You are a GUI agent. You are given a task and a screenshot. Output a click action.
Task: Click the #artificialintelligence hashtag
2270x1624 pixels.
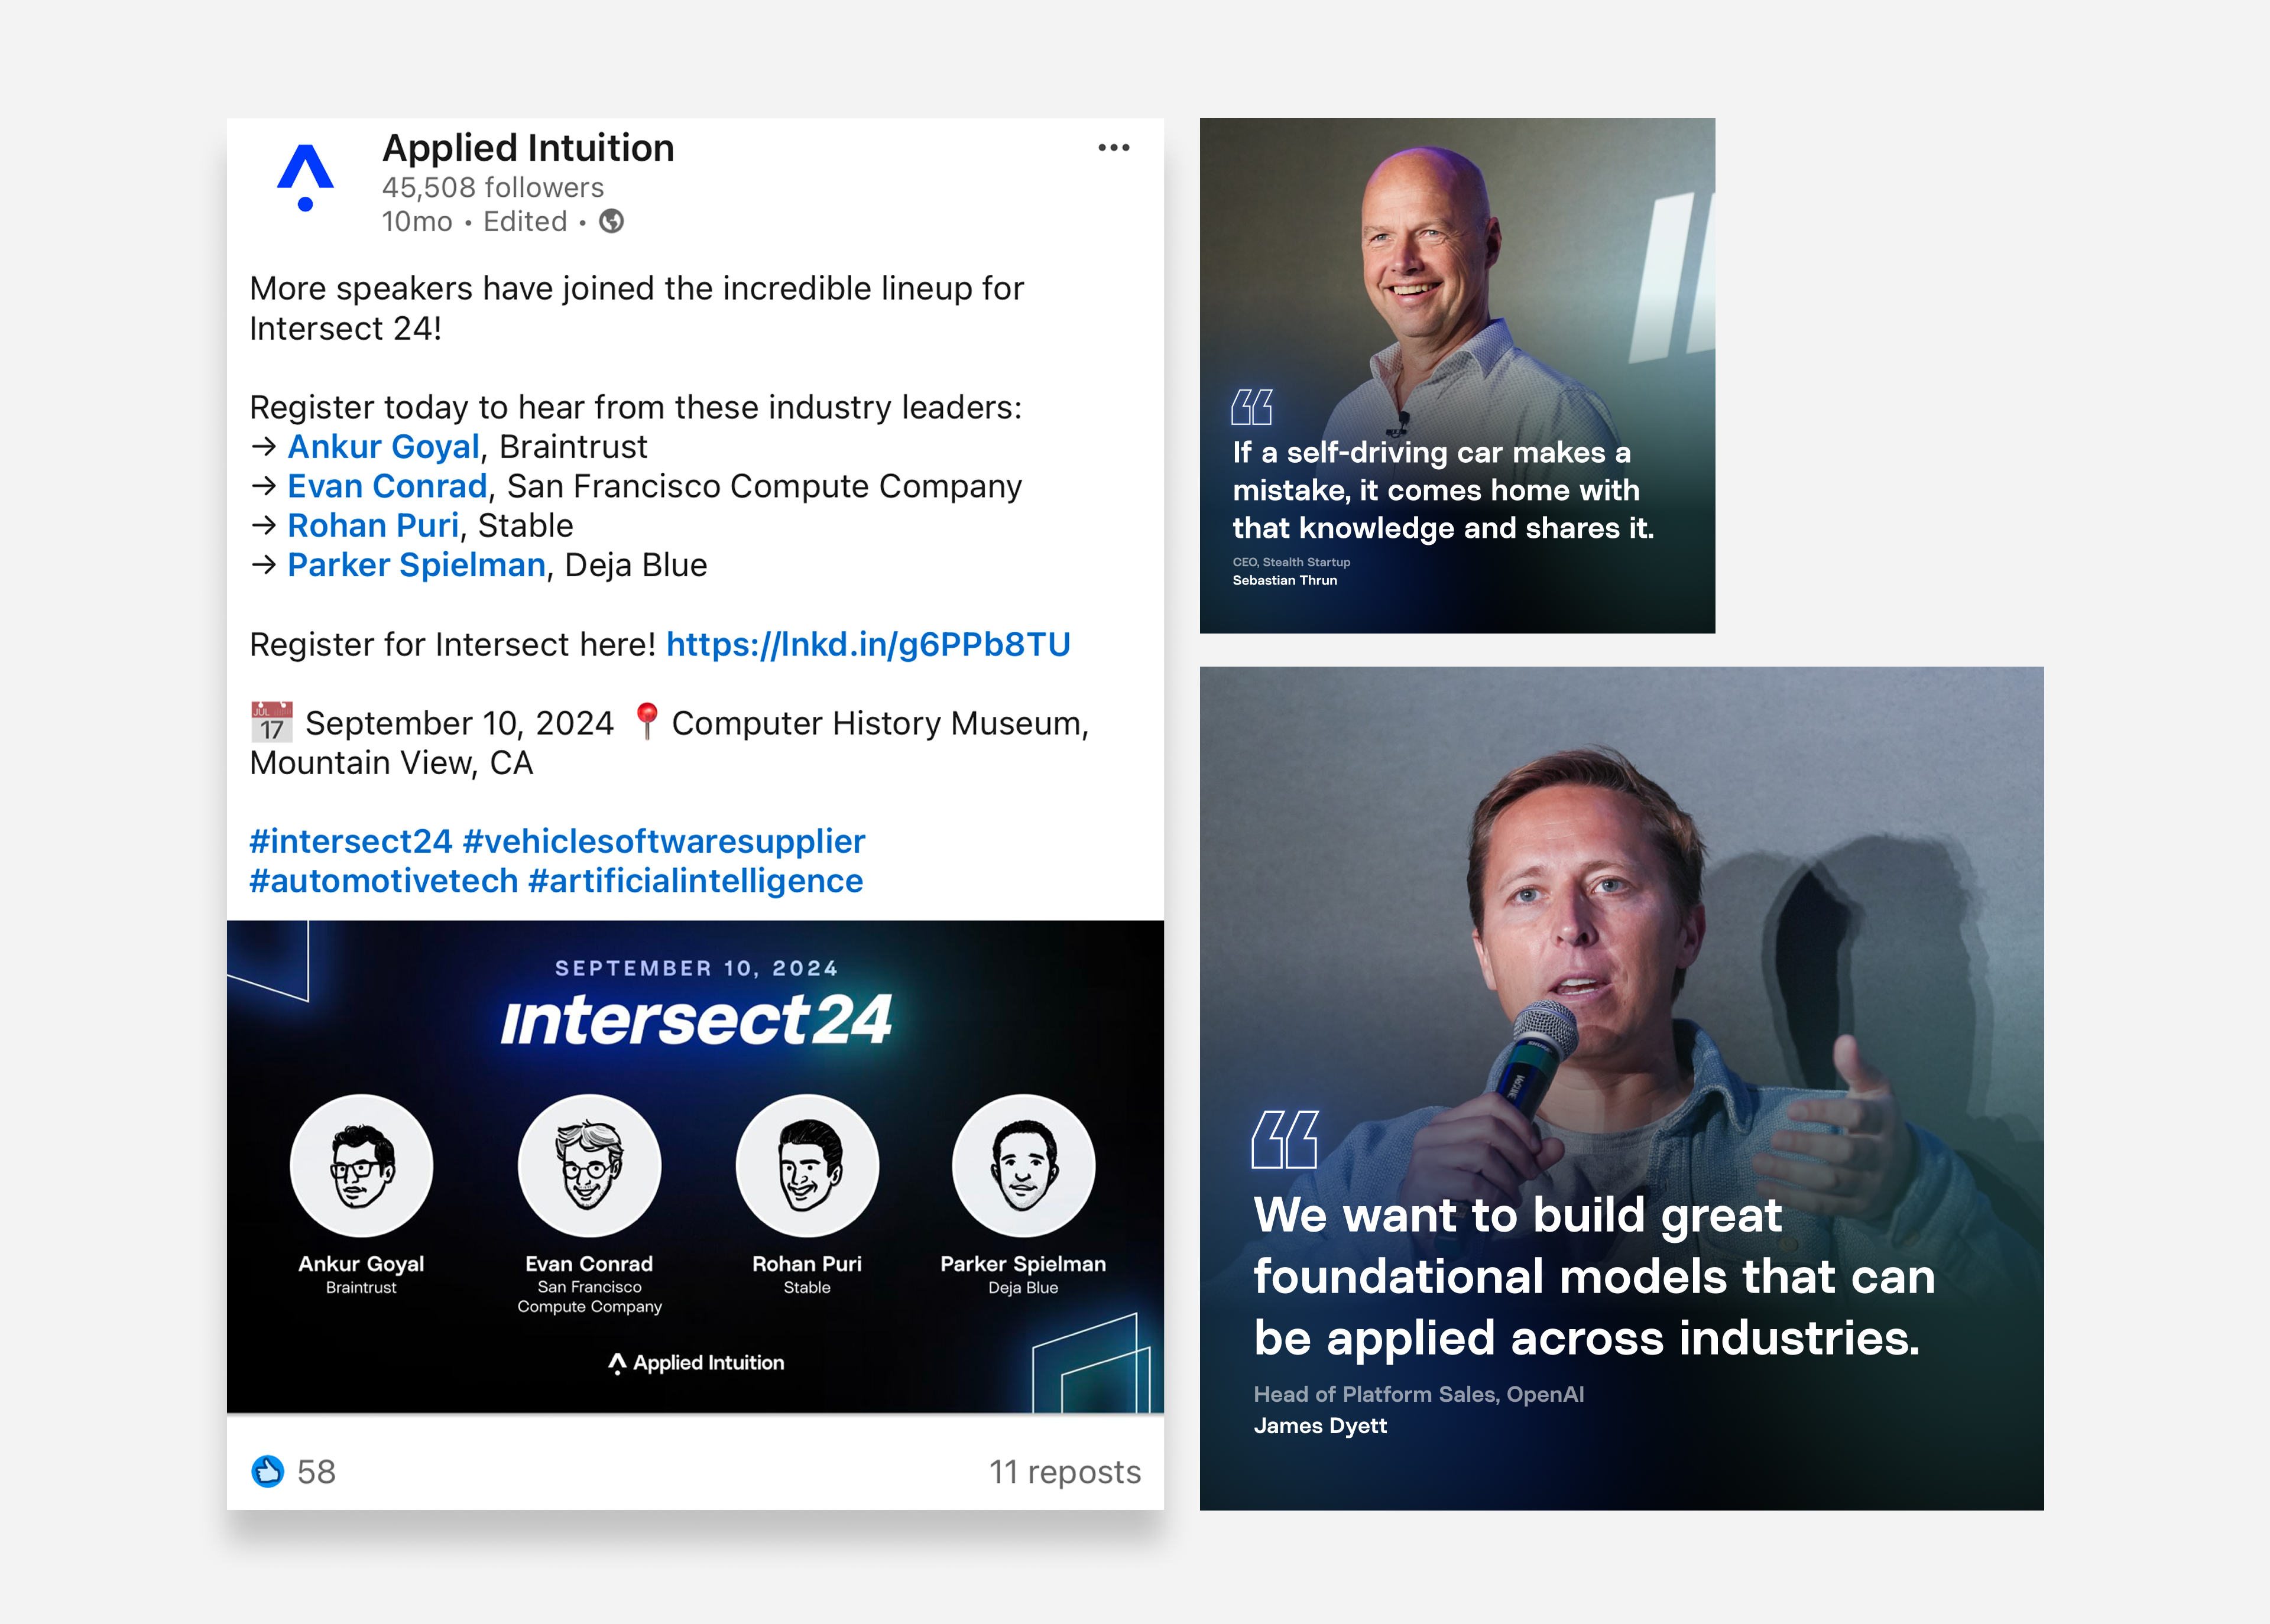pos(695,881)
